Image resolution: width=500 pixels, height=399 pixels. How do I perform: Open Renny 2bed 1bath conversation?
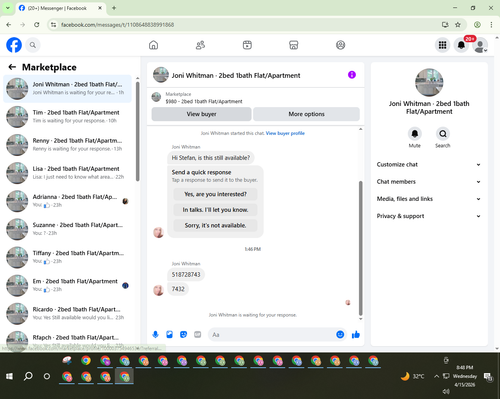coord(67,145)
